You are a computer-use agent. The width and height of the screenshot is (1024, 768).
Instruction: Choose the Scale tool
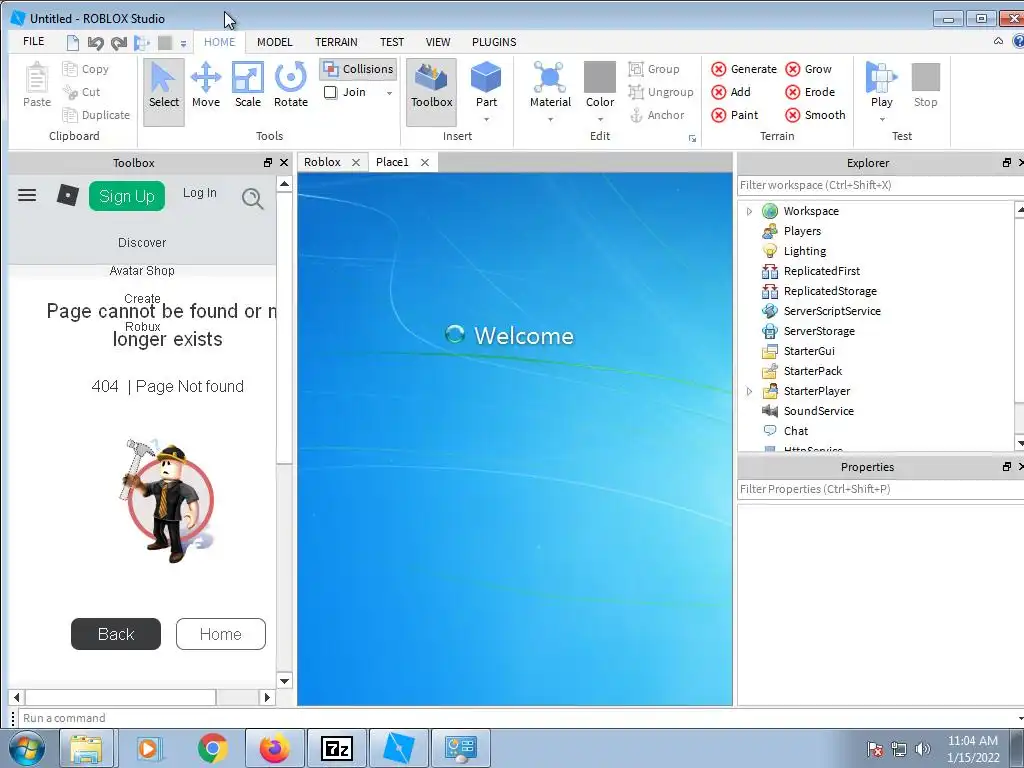tap(248, 86)
